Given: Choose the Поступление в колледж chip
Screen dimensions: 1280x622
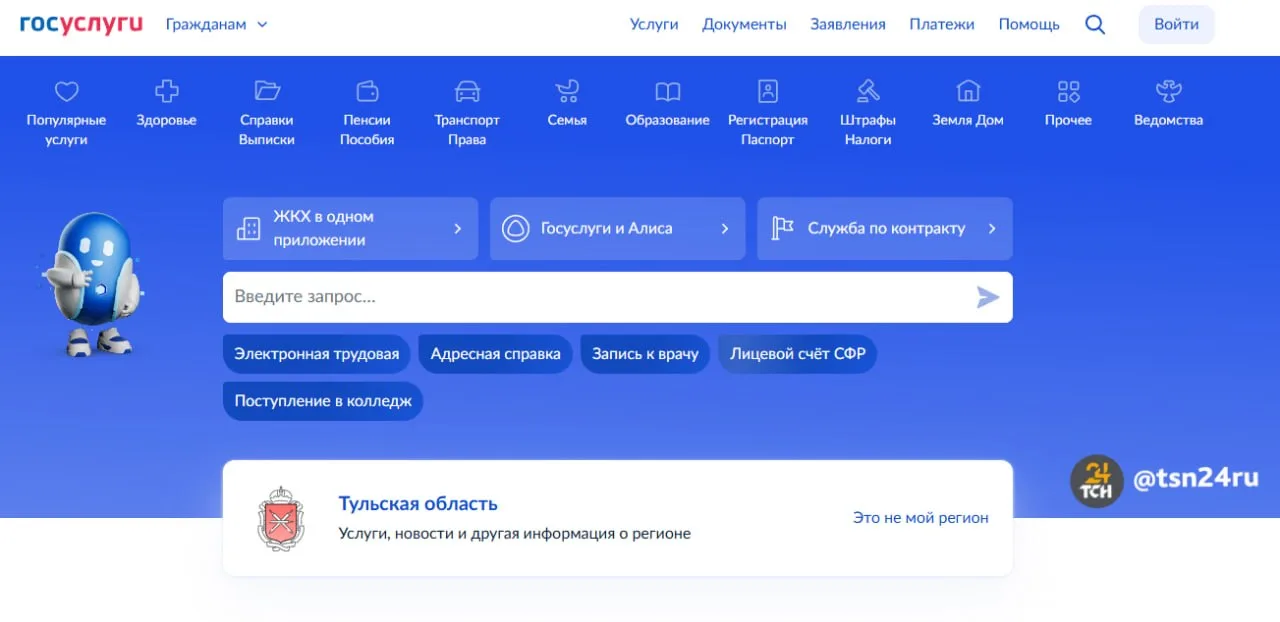Looking at the screenshot, I should [x=323, y=401].
